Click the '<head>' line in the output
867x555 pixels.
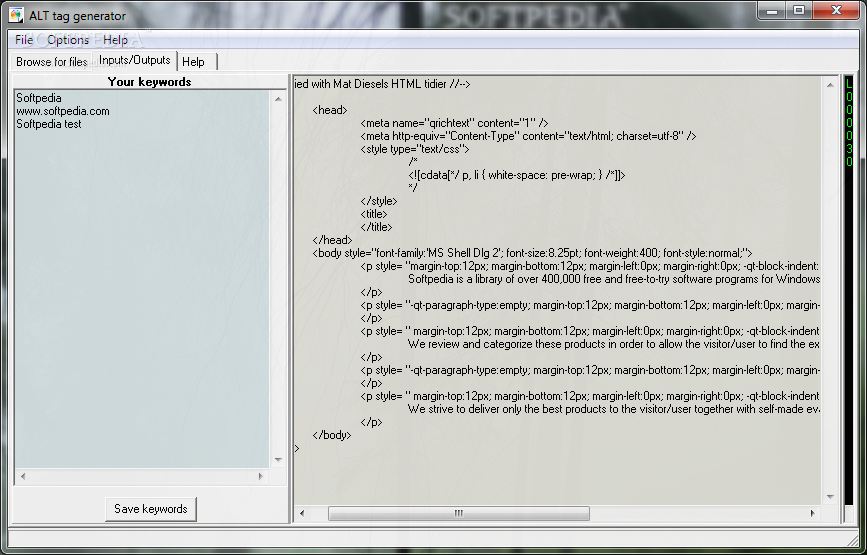point(330,110)
